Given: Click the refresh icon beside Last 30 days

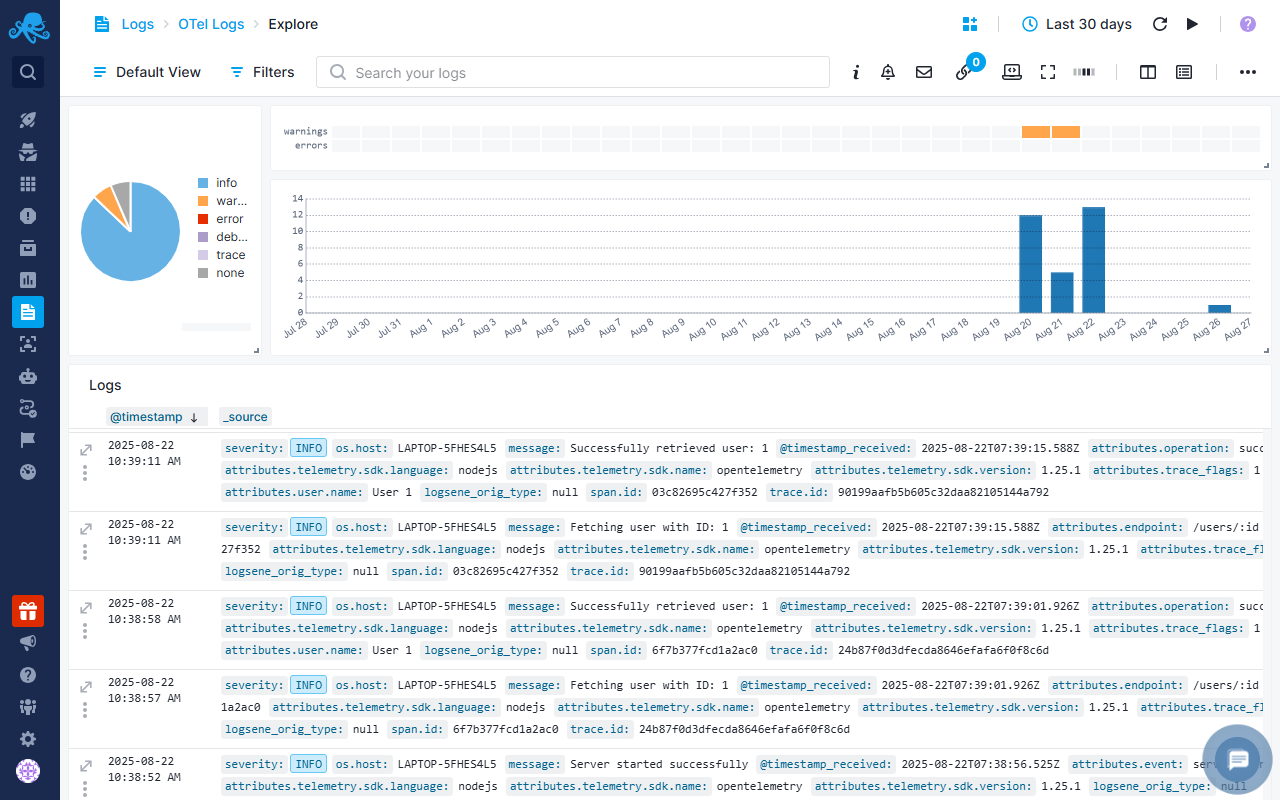Looking at the screenshot, I should (x=1160, y=24).
